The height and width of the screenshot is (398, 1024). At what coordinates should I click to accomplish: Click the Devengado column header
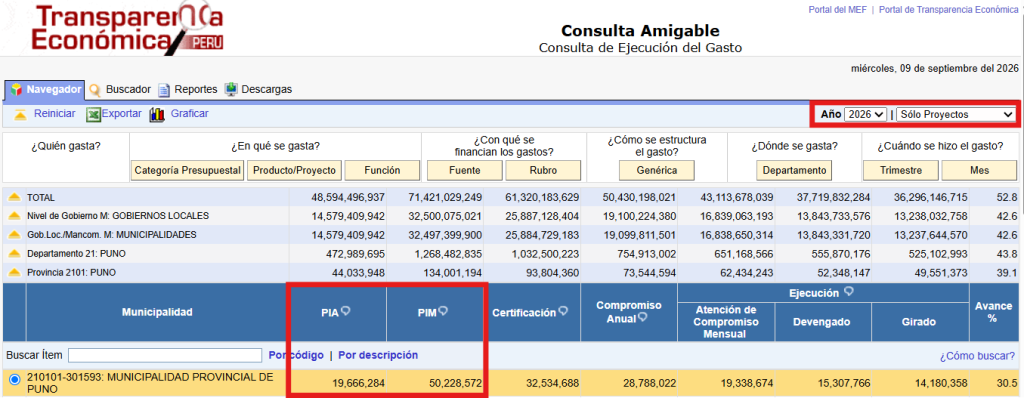[823, 322]
